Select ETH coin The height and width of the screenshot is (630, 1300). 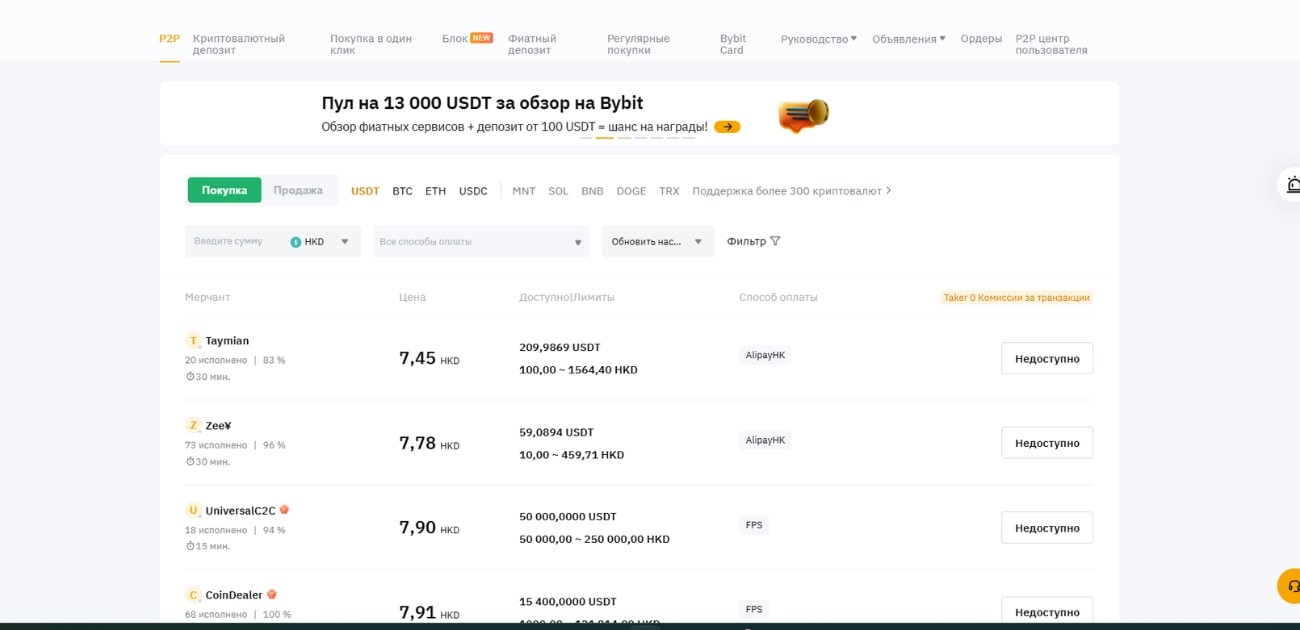[435, 191]
